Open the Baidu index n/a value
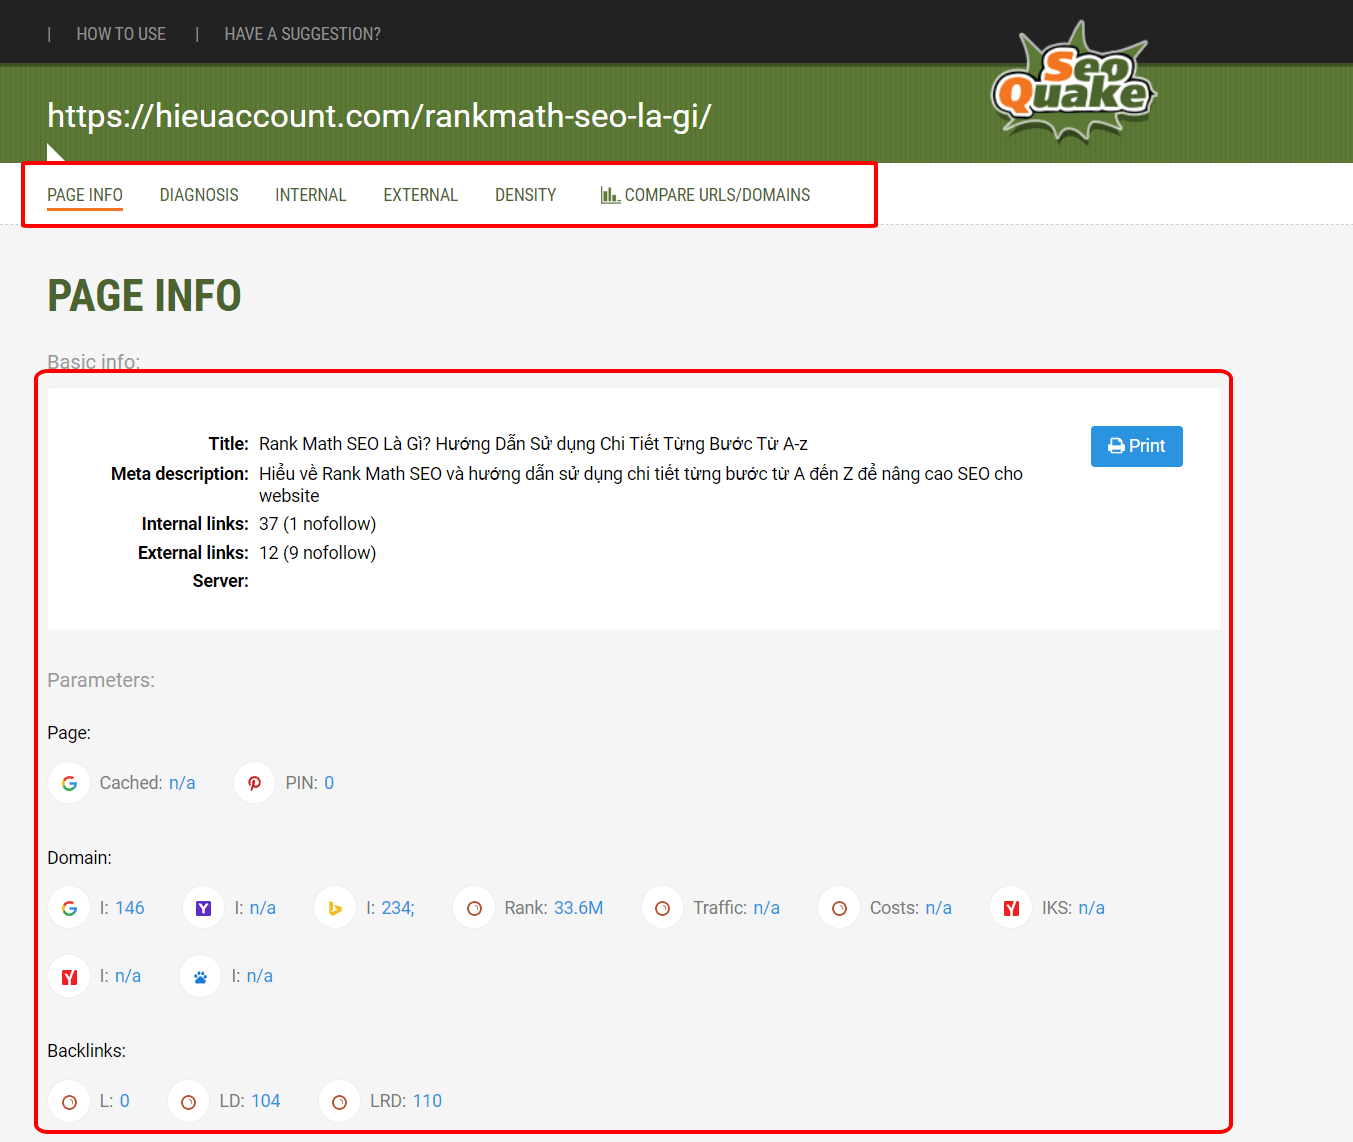This screenshot has height=1142, width=1353. point(260,976)
